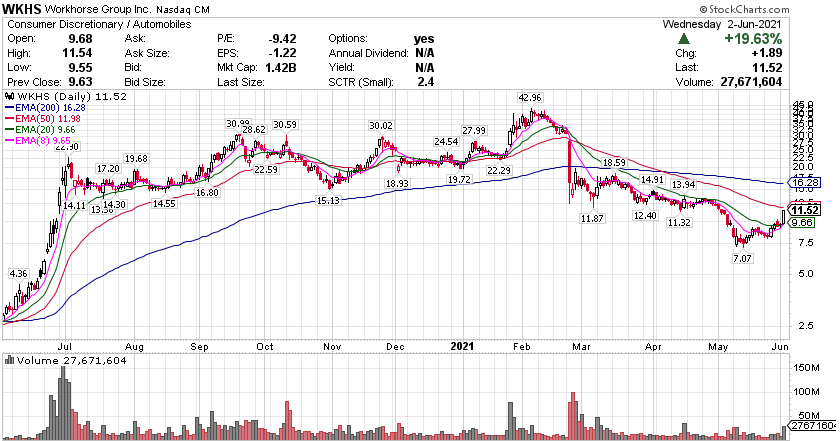This screenshot has height=441, width=840.
Task: Click the Chg value +1.89
Action: 767,53
